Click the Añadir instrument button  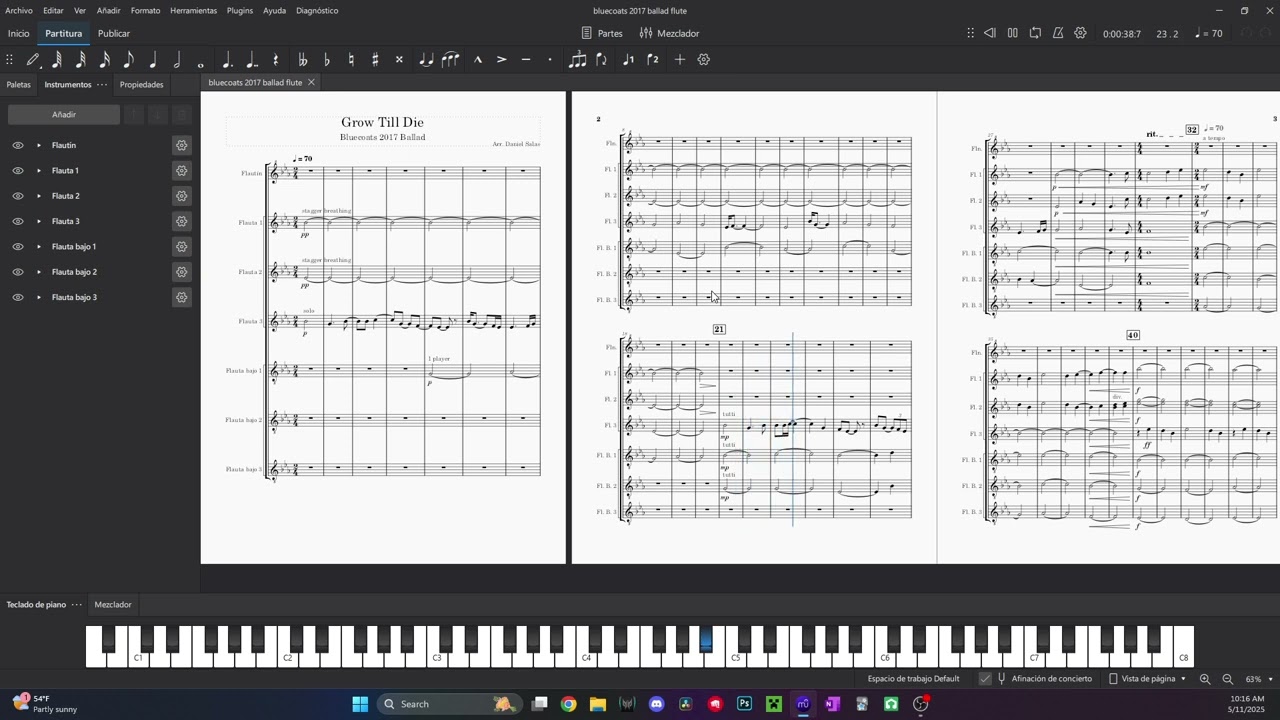tap(64, 115)
